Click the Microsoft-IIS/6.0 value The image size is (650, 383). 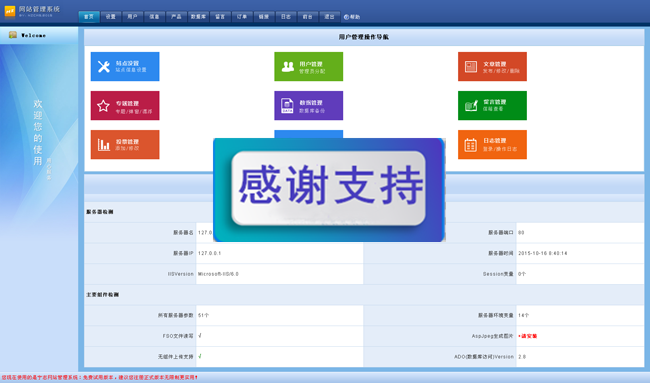click(x=218, y=274)
